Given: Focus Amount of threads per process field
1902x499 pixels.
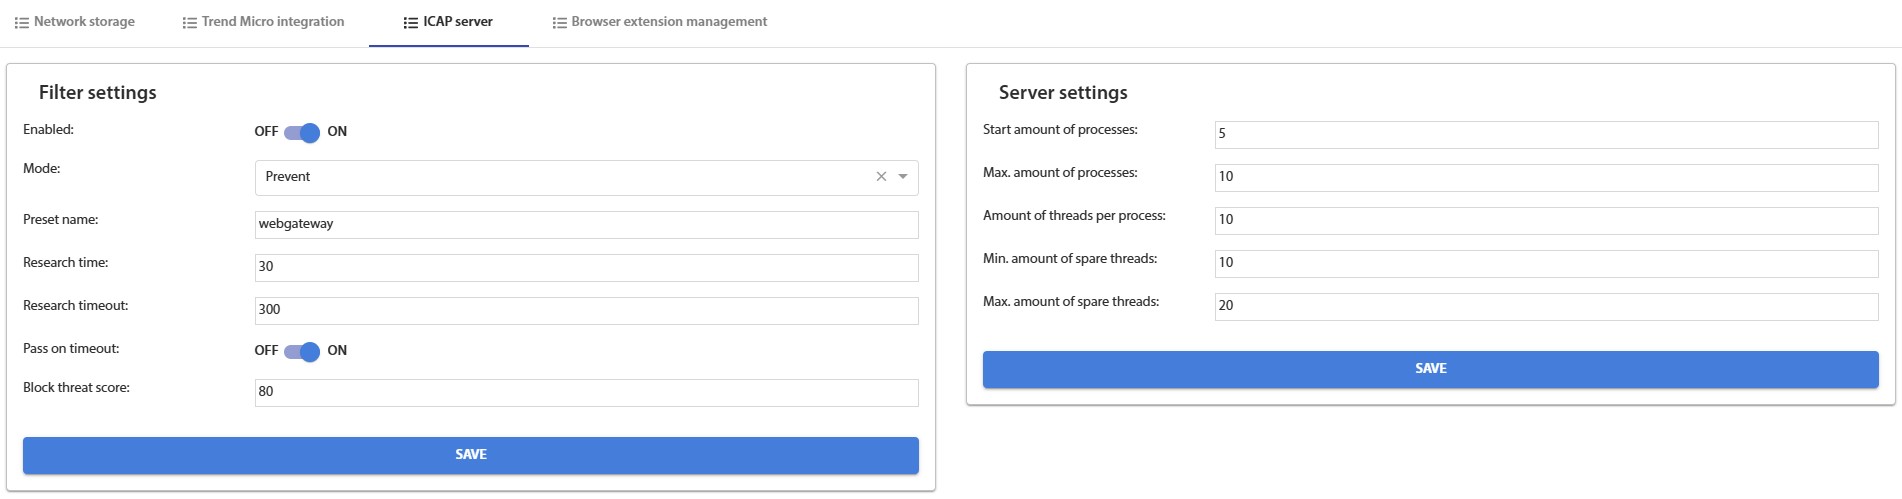Looking at the screenshot, I should coord(1547,220).
